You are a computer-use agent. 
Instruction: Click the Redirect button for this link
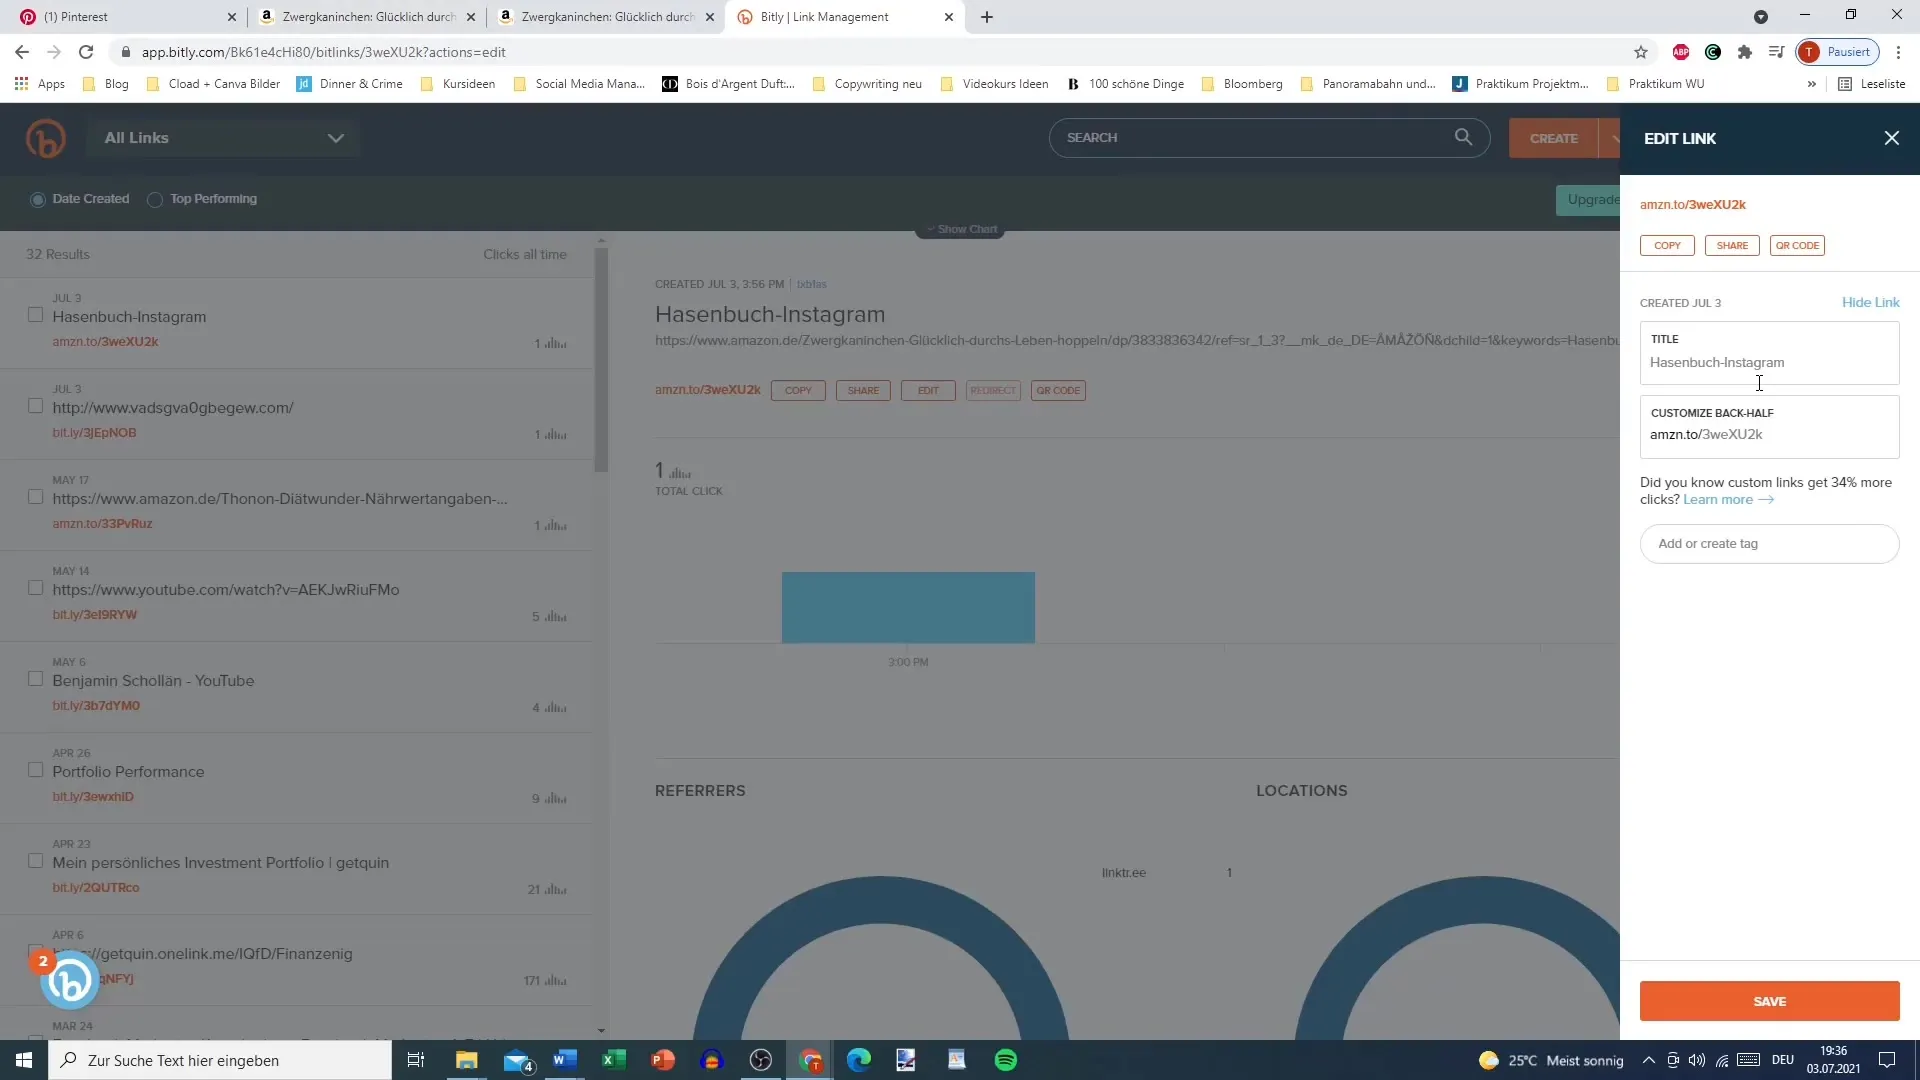point(992,390)
